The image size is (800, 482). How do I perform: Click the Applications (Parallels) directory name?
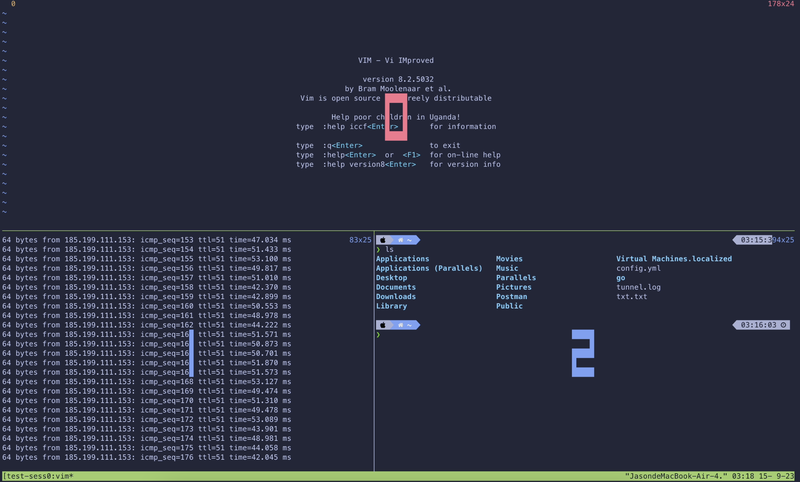pos(428,268)
